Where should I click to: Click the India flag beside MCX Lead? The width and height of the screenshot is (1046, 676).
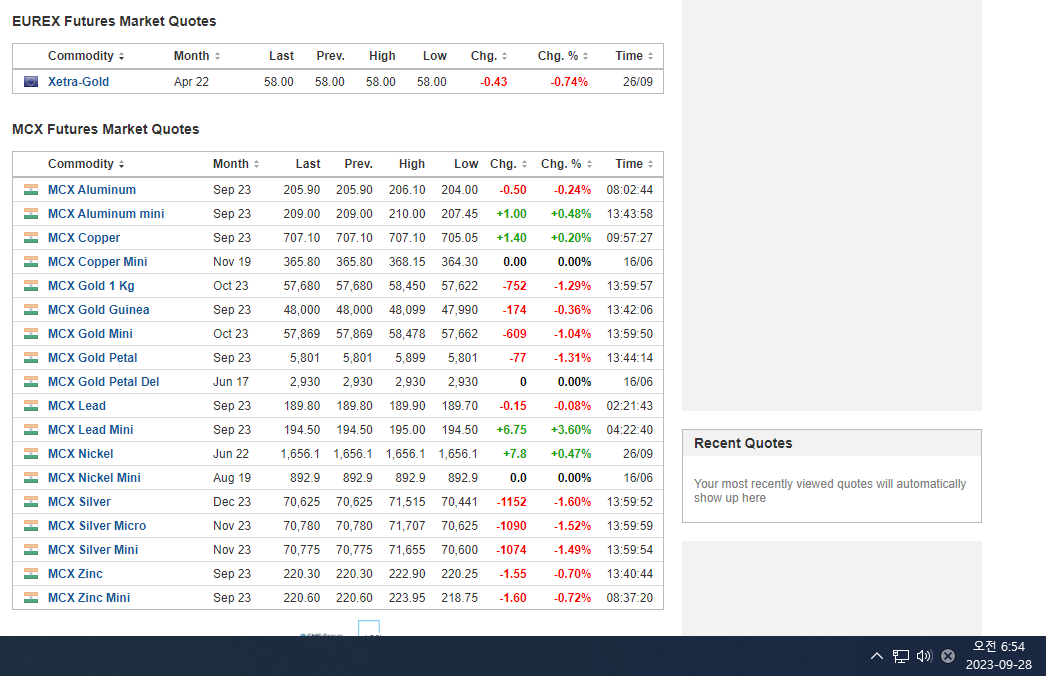tap(31, 406)
